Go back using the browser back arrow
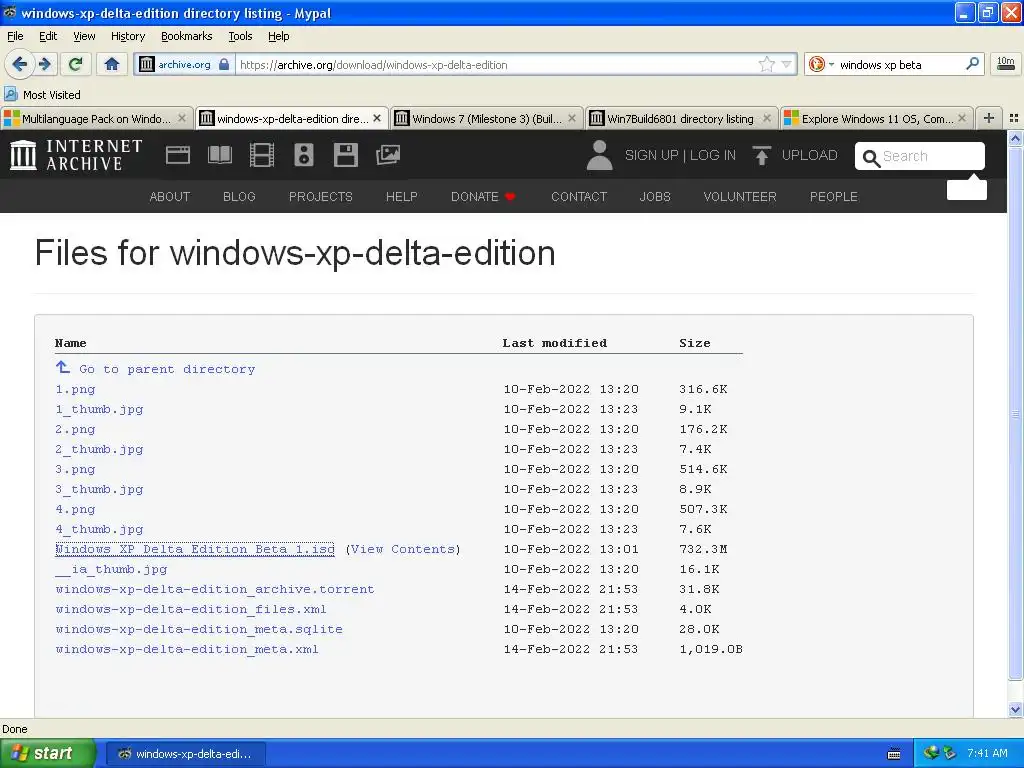1024x768 pixels. tap(20, 64)
